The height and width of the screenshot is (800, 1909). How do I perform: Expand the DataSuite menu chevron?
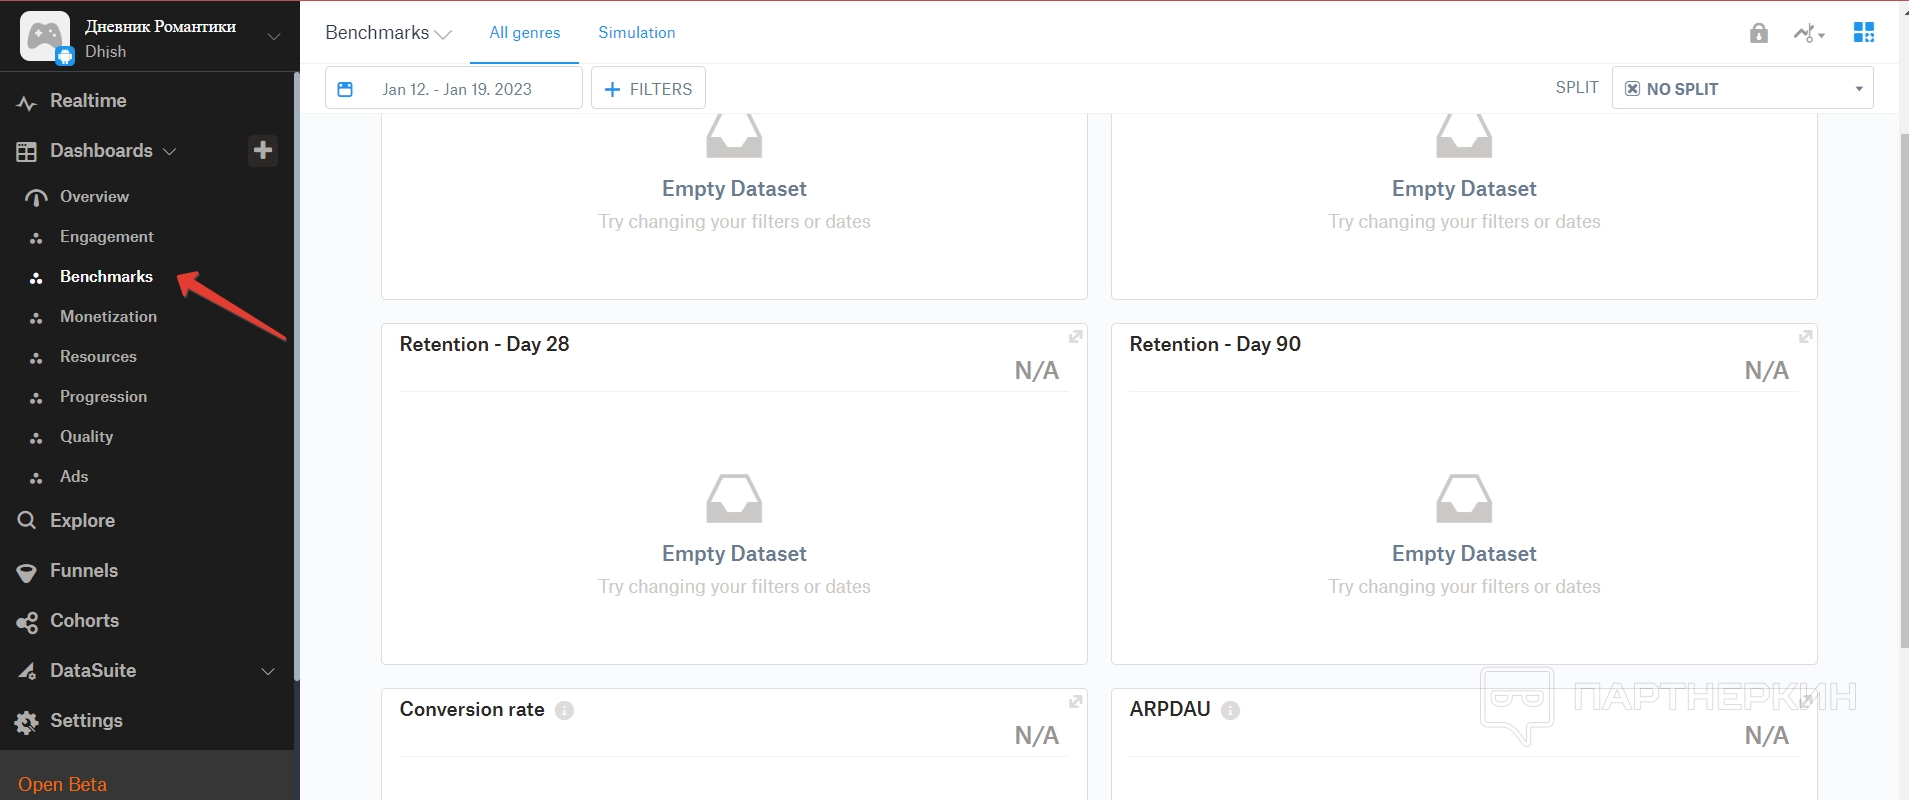coord(268,671)
